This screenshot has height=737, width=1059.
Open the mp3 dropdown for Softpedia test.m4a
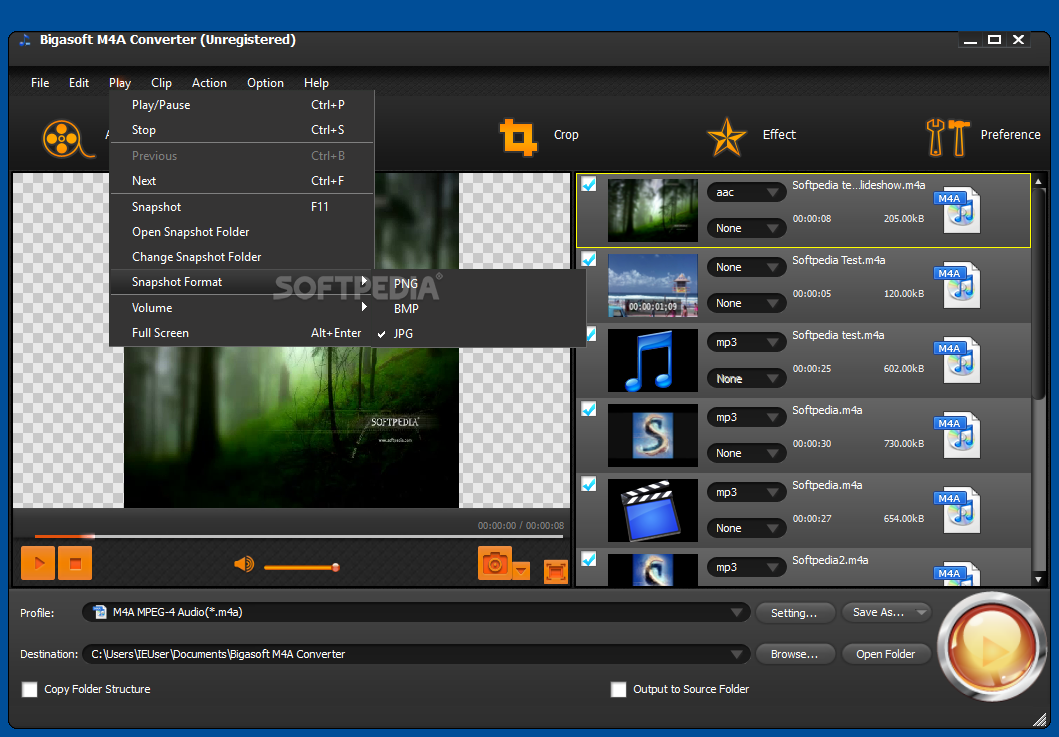(x=746, y=342)
